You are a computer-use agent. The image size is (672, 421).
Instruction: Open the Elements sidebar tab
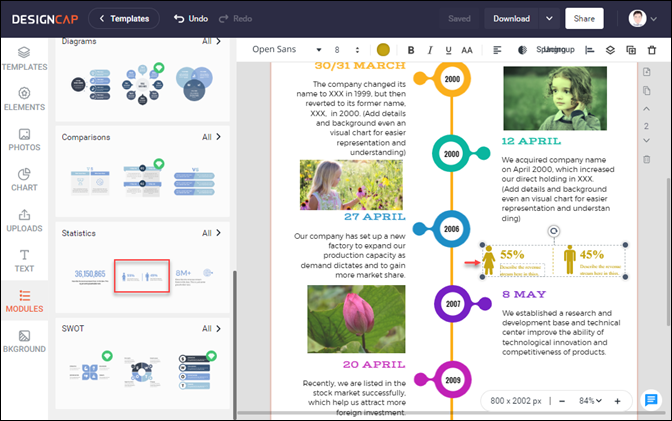pos(24,99)
